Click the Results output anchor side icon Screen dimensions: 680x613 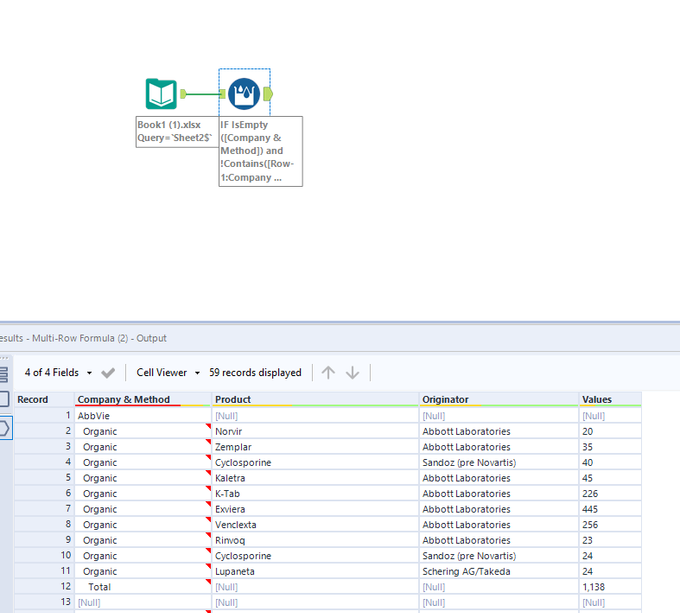tap(5, 428)
